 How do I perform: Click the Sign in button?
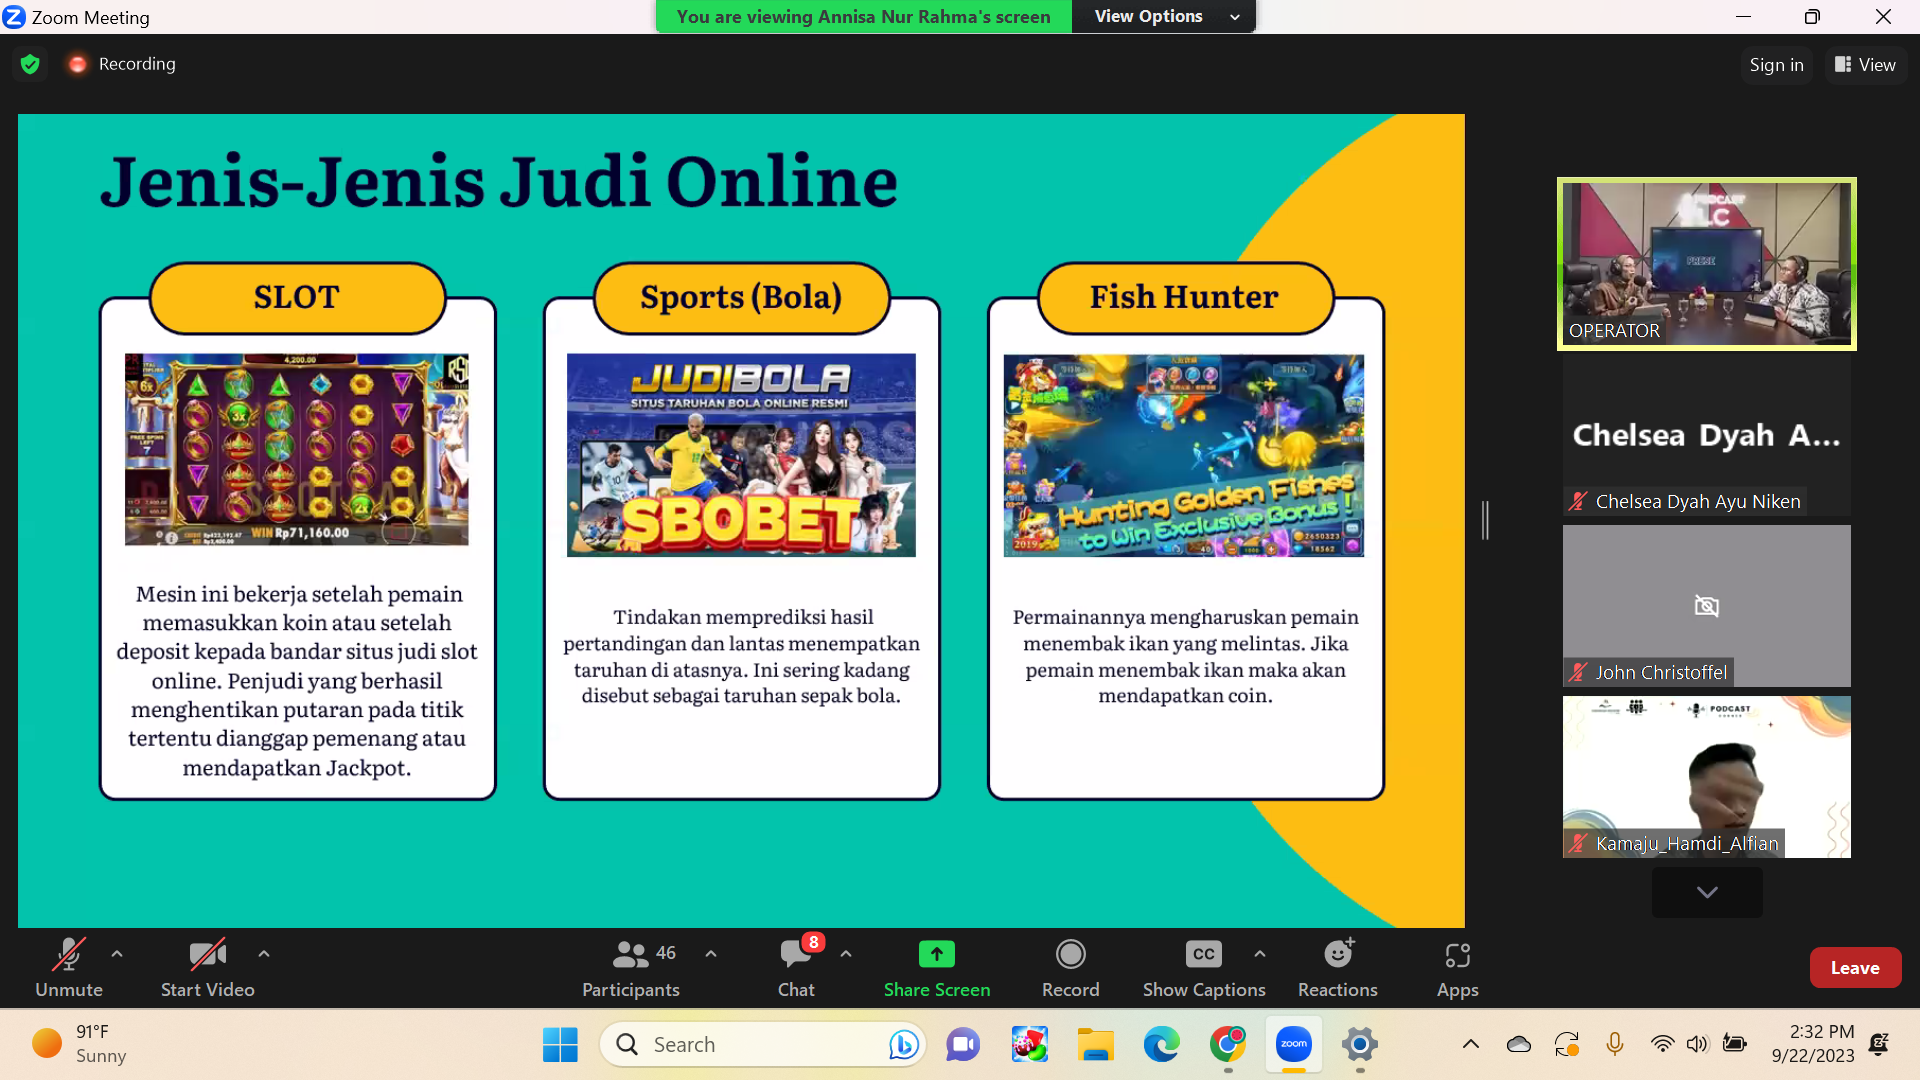[1776, 64]
